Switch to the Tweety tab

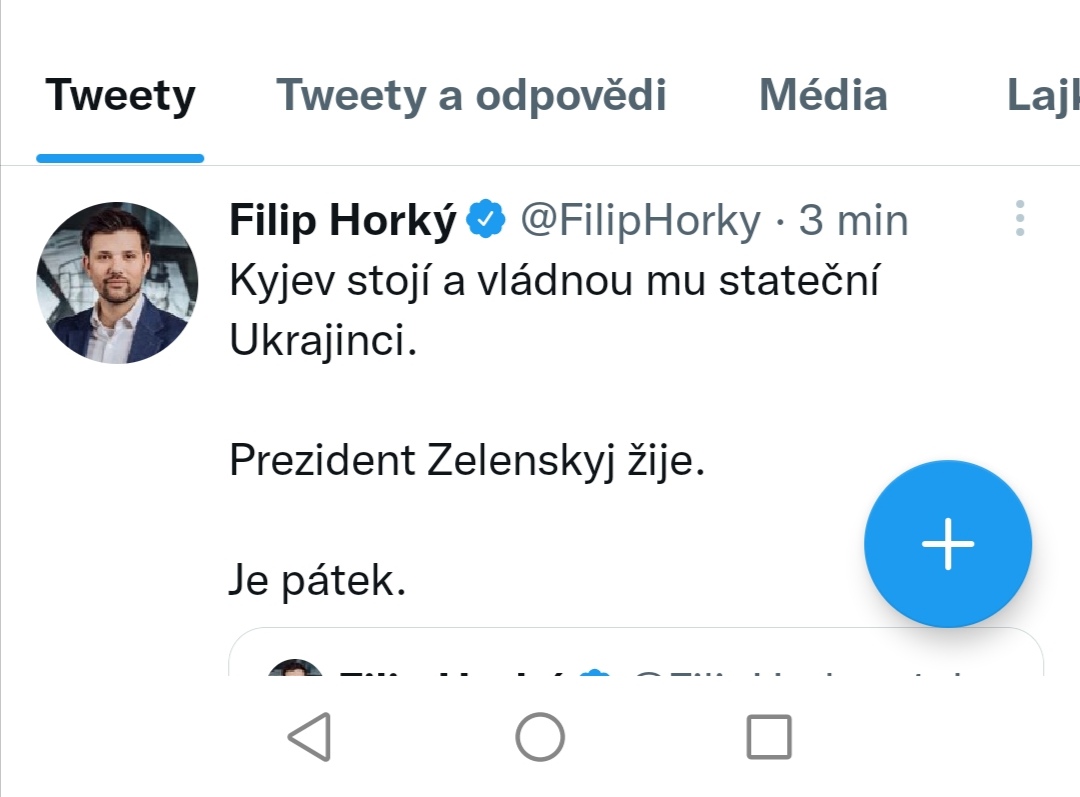point(120,96)
